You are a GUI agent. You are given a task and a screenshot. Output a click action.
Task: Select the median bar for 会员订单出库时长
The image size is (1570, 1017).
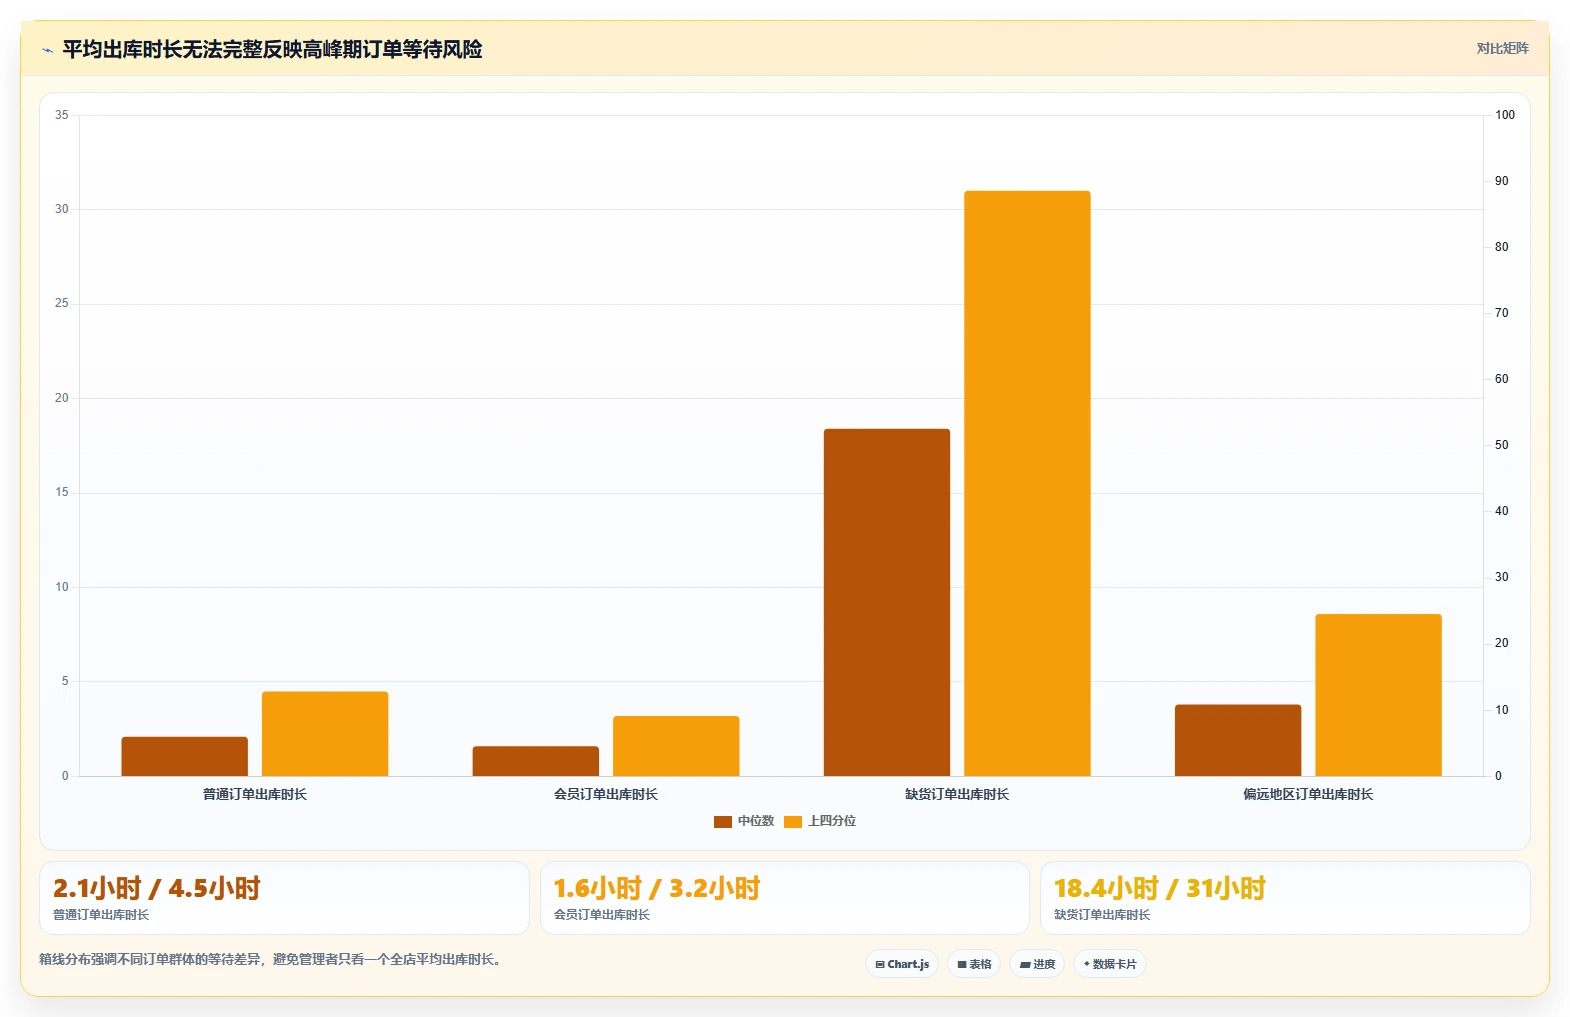(536, 761)
